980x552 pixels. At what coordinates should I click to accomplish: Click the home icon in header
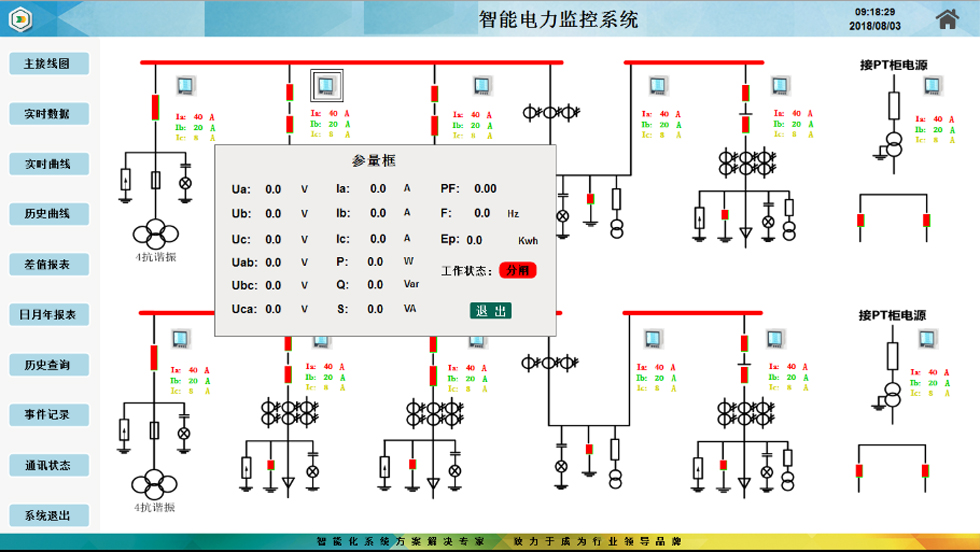coord(946,19)
